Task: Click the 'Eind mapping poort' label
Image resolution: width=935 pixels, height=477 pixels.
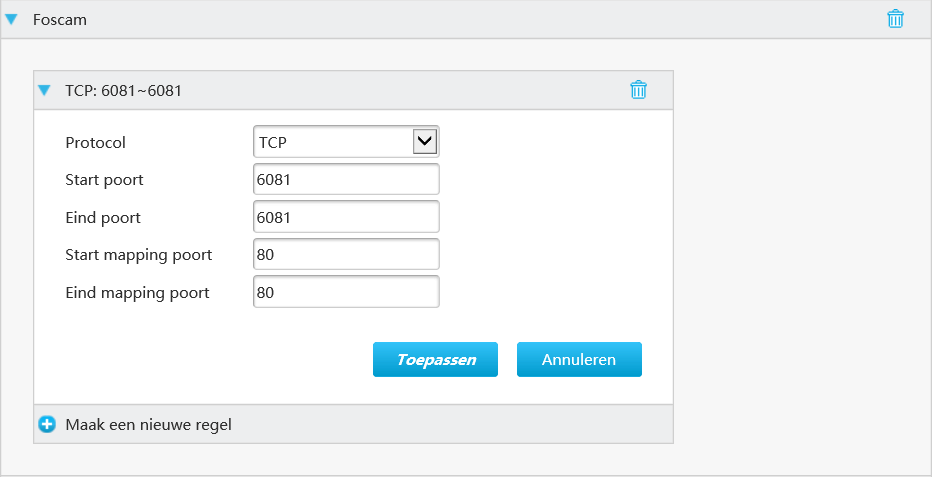Action: 137,292
